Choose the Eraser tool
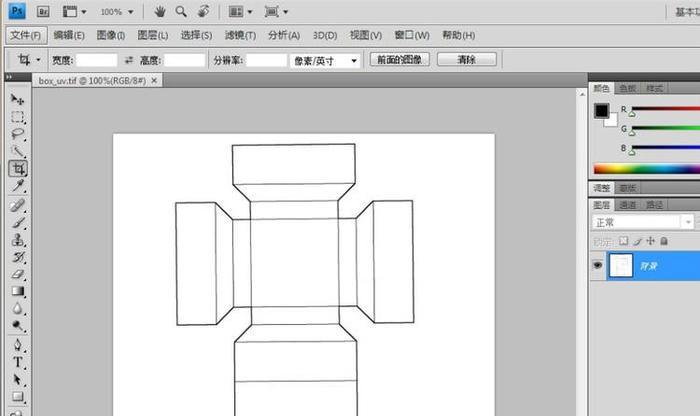The image size is (700, 416). (x=18, y=274)
